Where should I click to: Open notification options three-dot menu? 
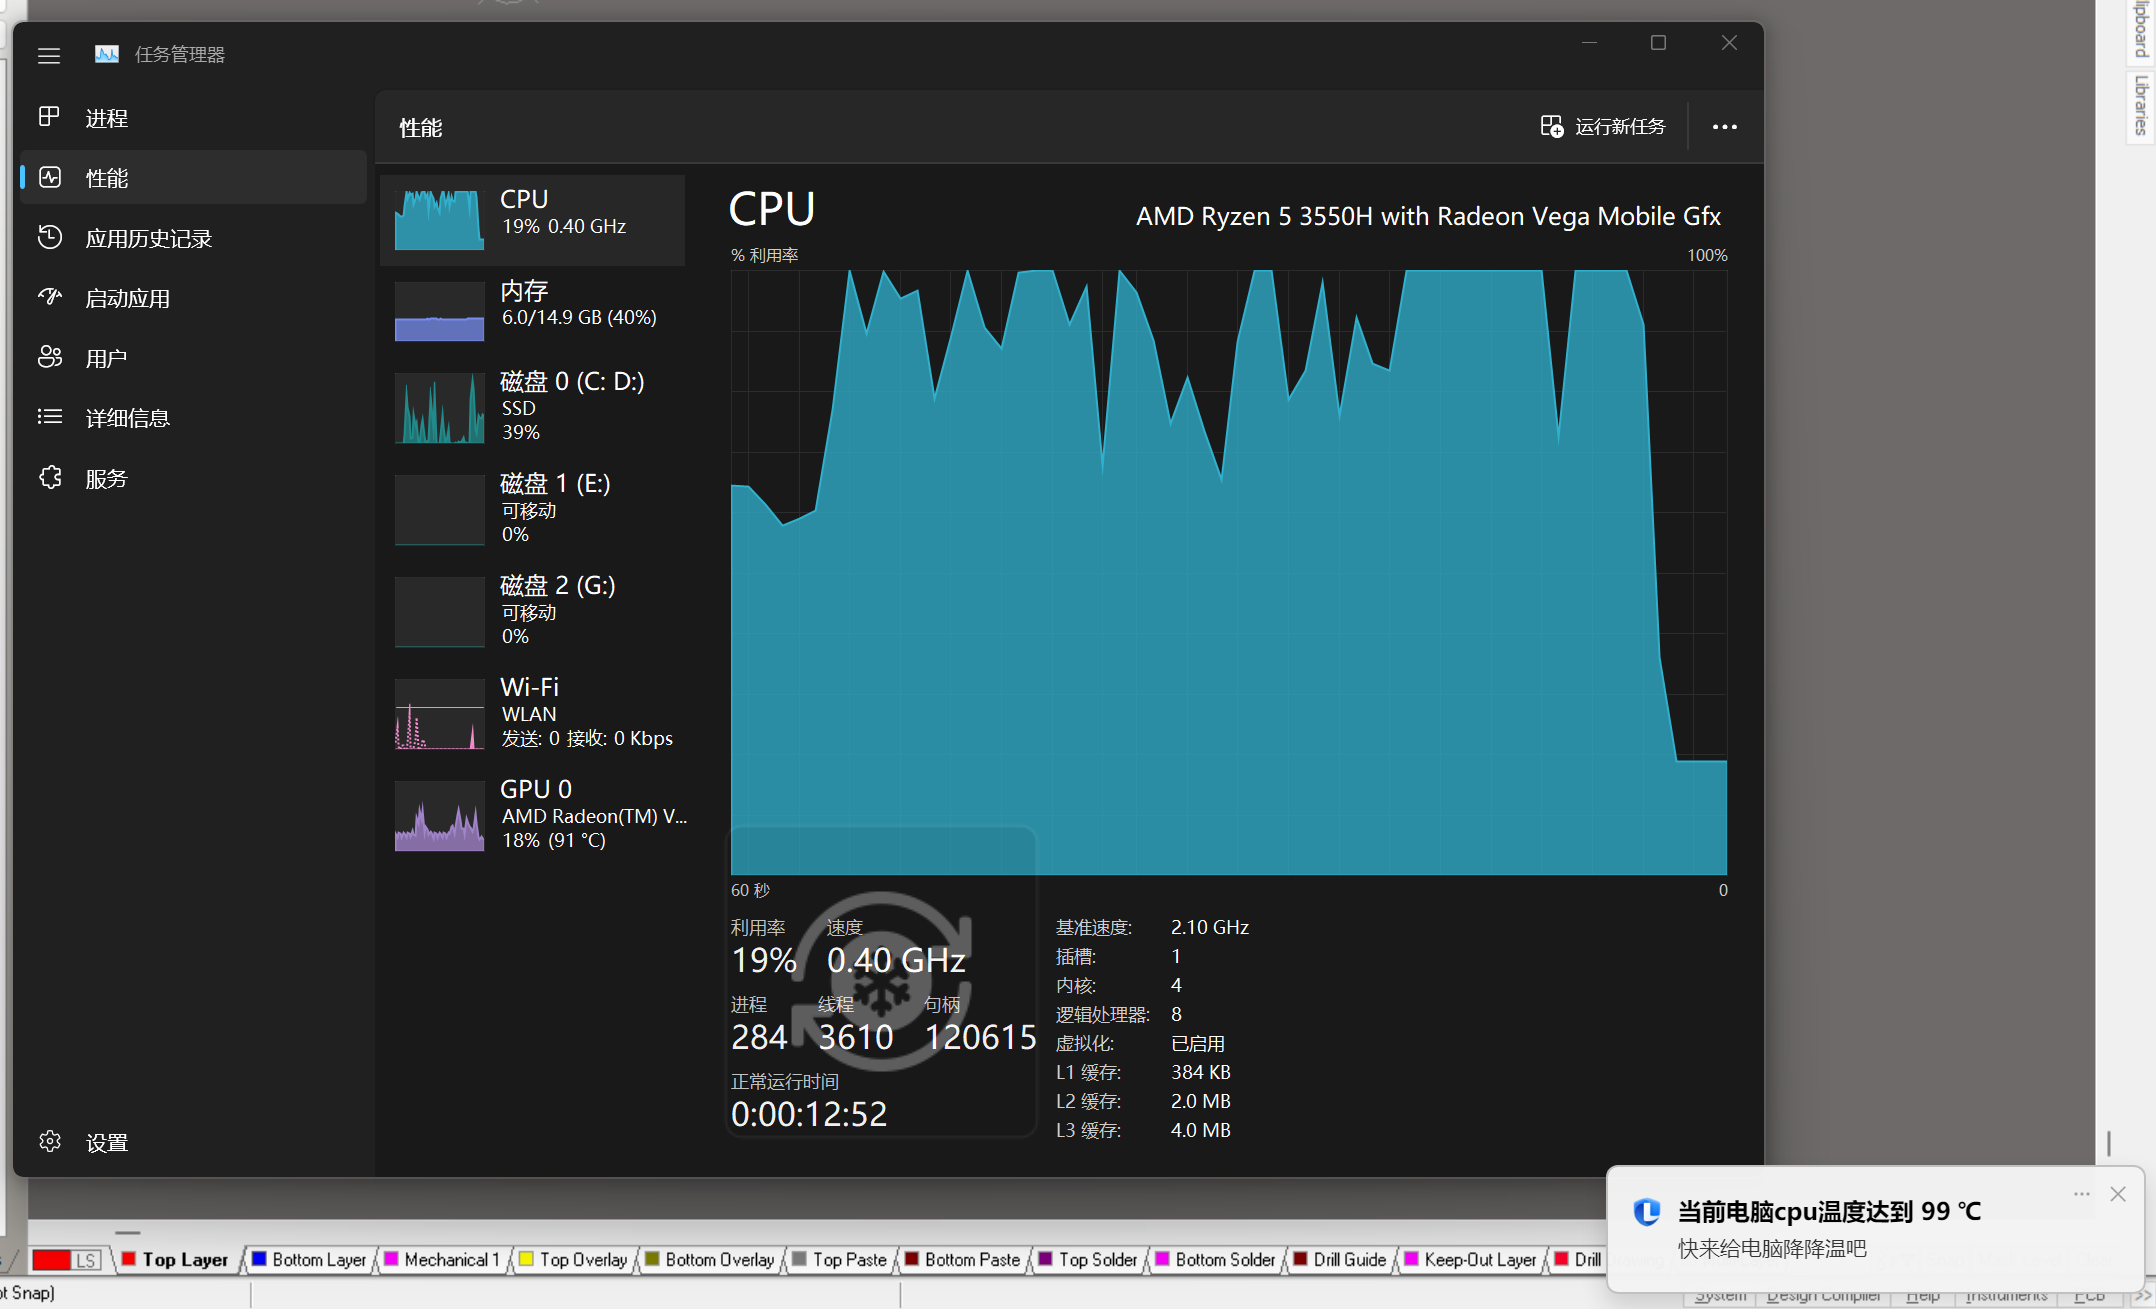tap(2082, 1194)
